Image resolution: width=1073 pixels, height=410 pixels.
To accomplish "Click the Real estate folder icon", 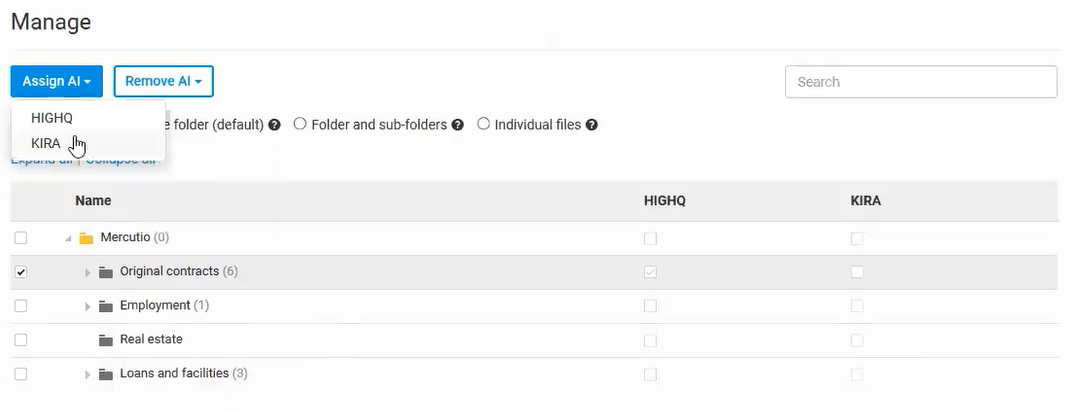I will pos(106,340).
